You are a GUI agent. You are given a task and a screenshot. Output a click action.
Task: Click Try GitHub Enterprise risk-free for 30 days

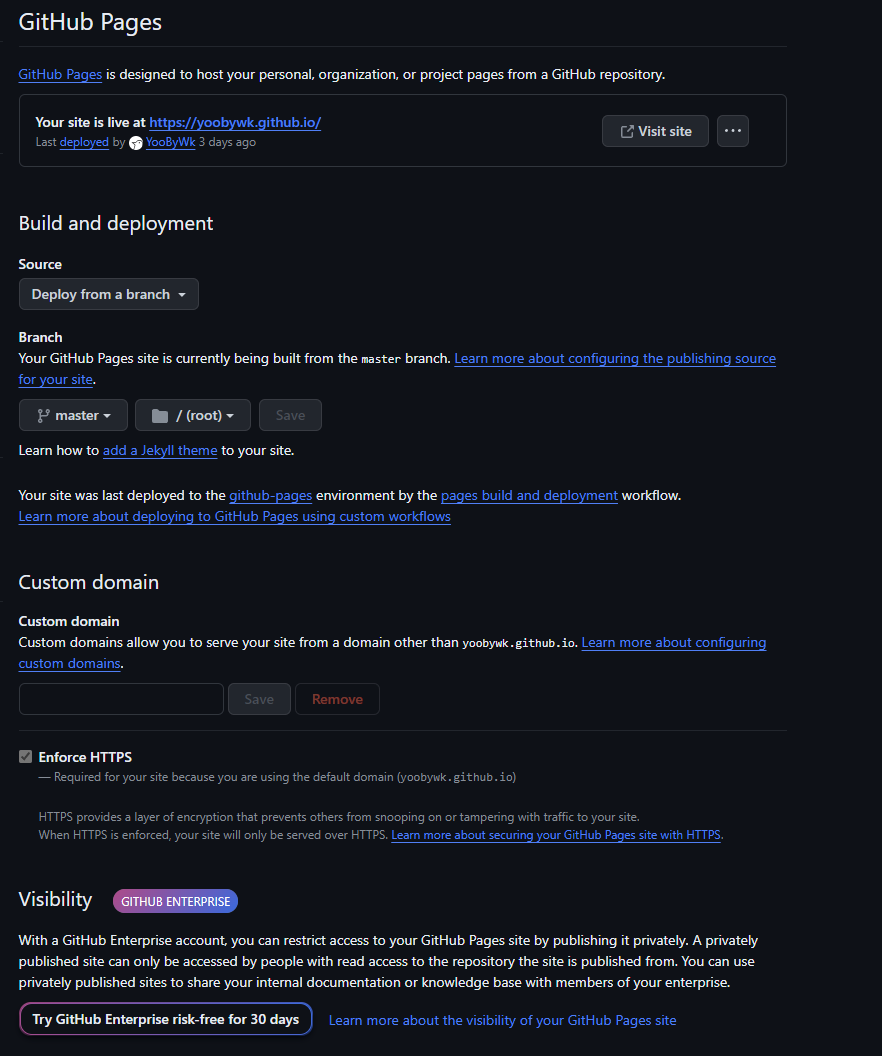[166, 1019]
